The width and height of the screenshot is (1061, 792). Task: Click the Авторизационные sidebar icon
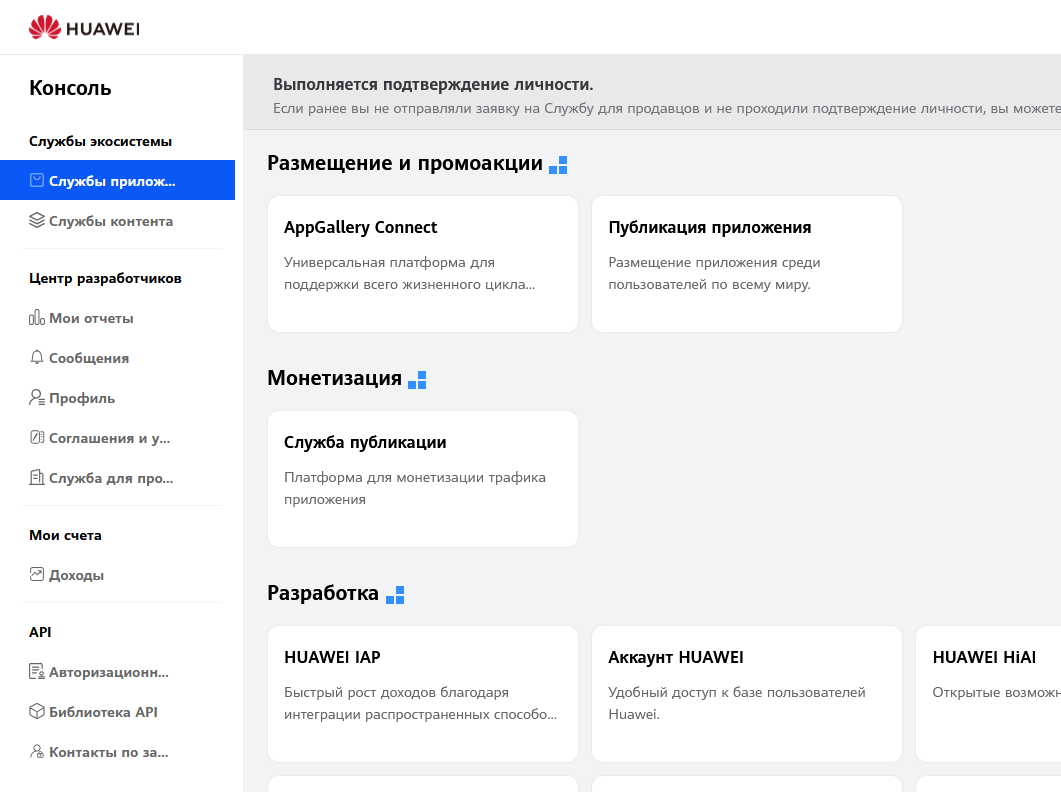tap(37, 671)
